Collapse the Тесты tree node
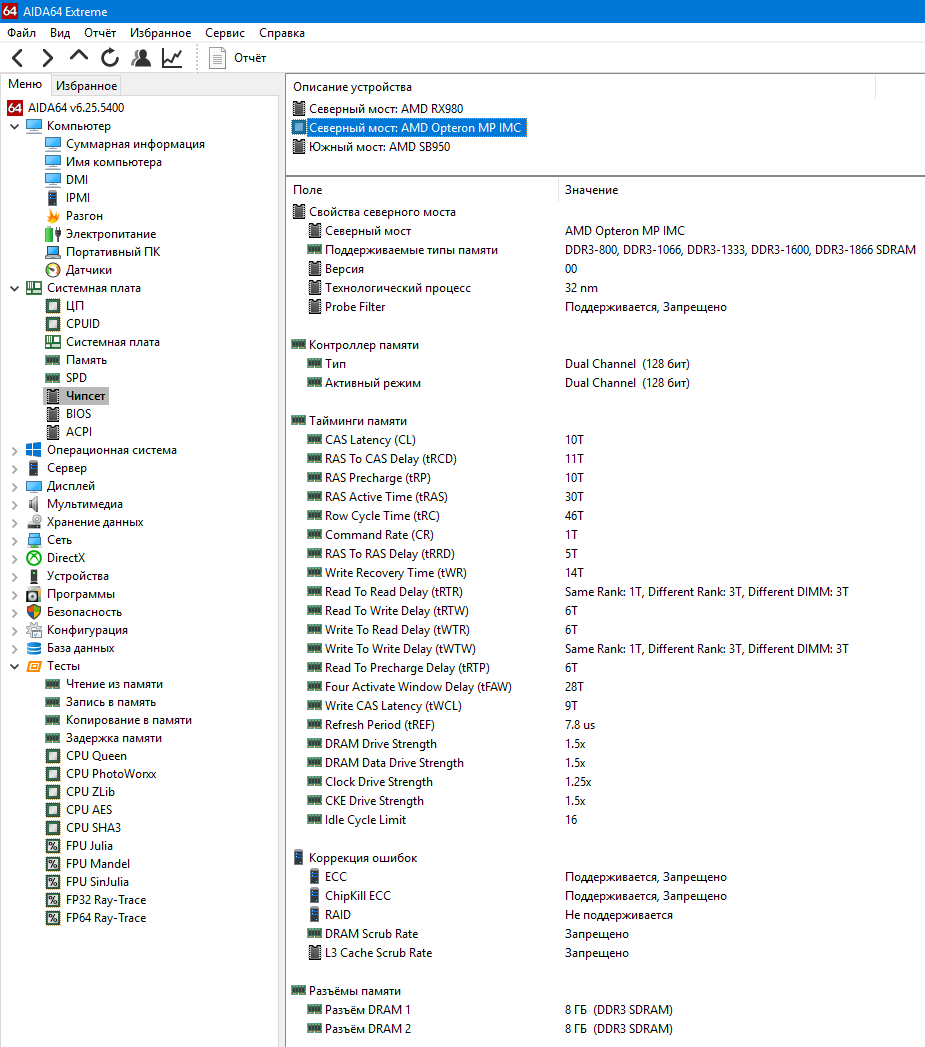The height and width of the screenshot is (1047, 925). (x=14, y=666)
